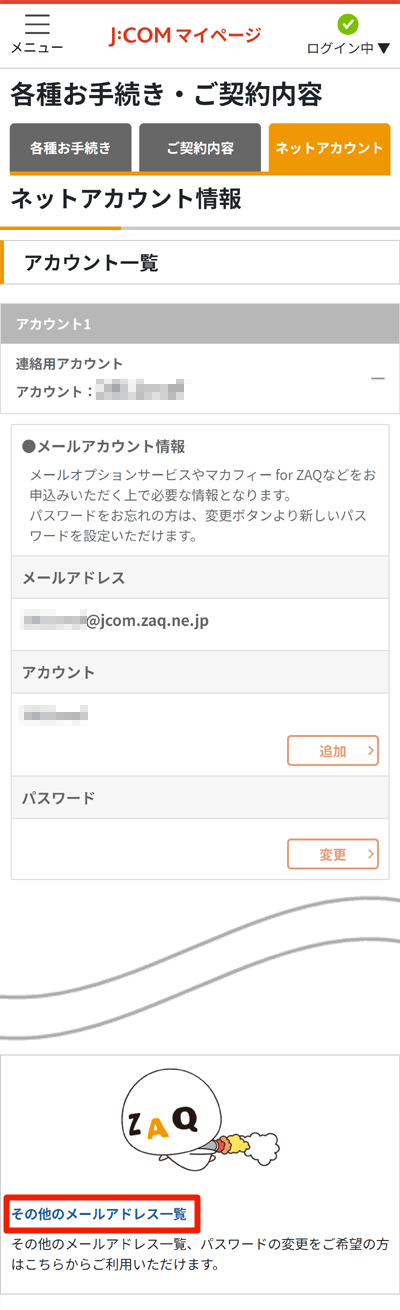Image resolution: width=400 pixels, height=1310 pixels.
Task: Open その他のメールアドレス一覧 link
Action: point(99,1214)
